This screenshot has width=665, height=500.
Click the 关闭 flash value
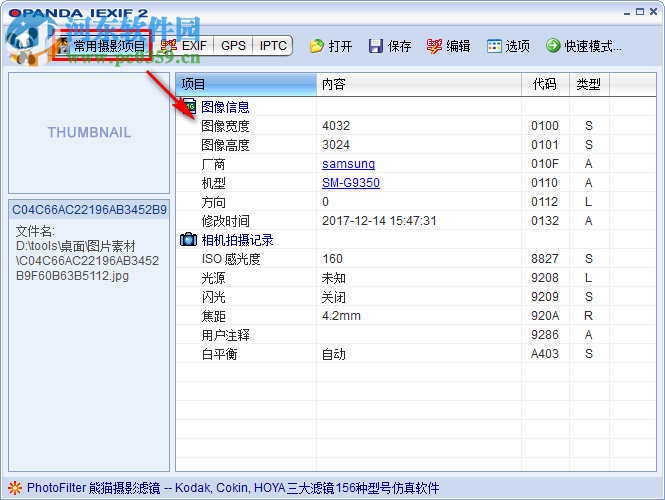[334, 297]
